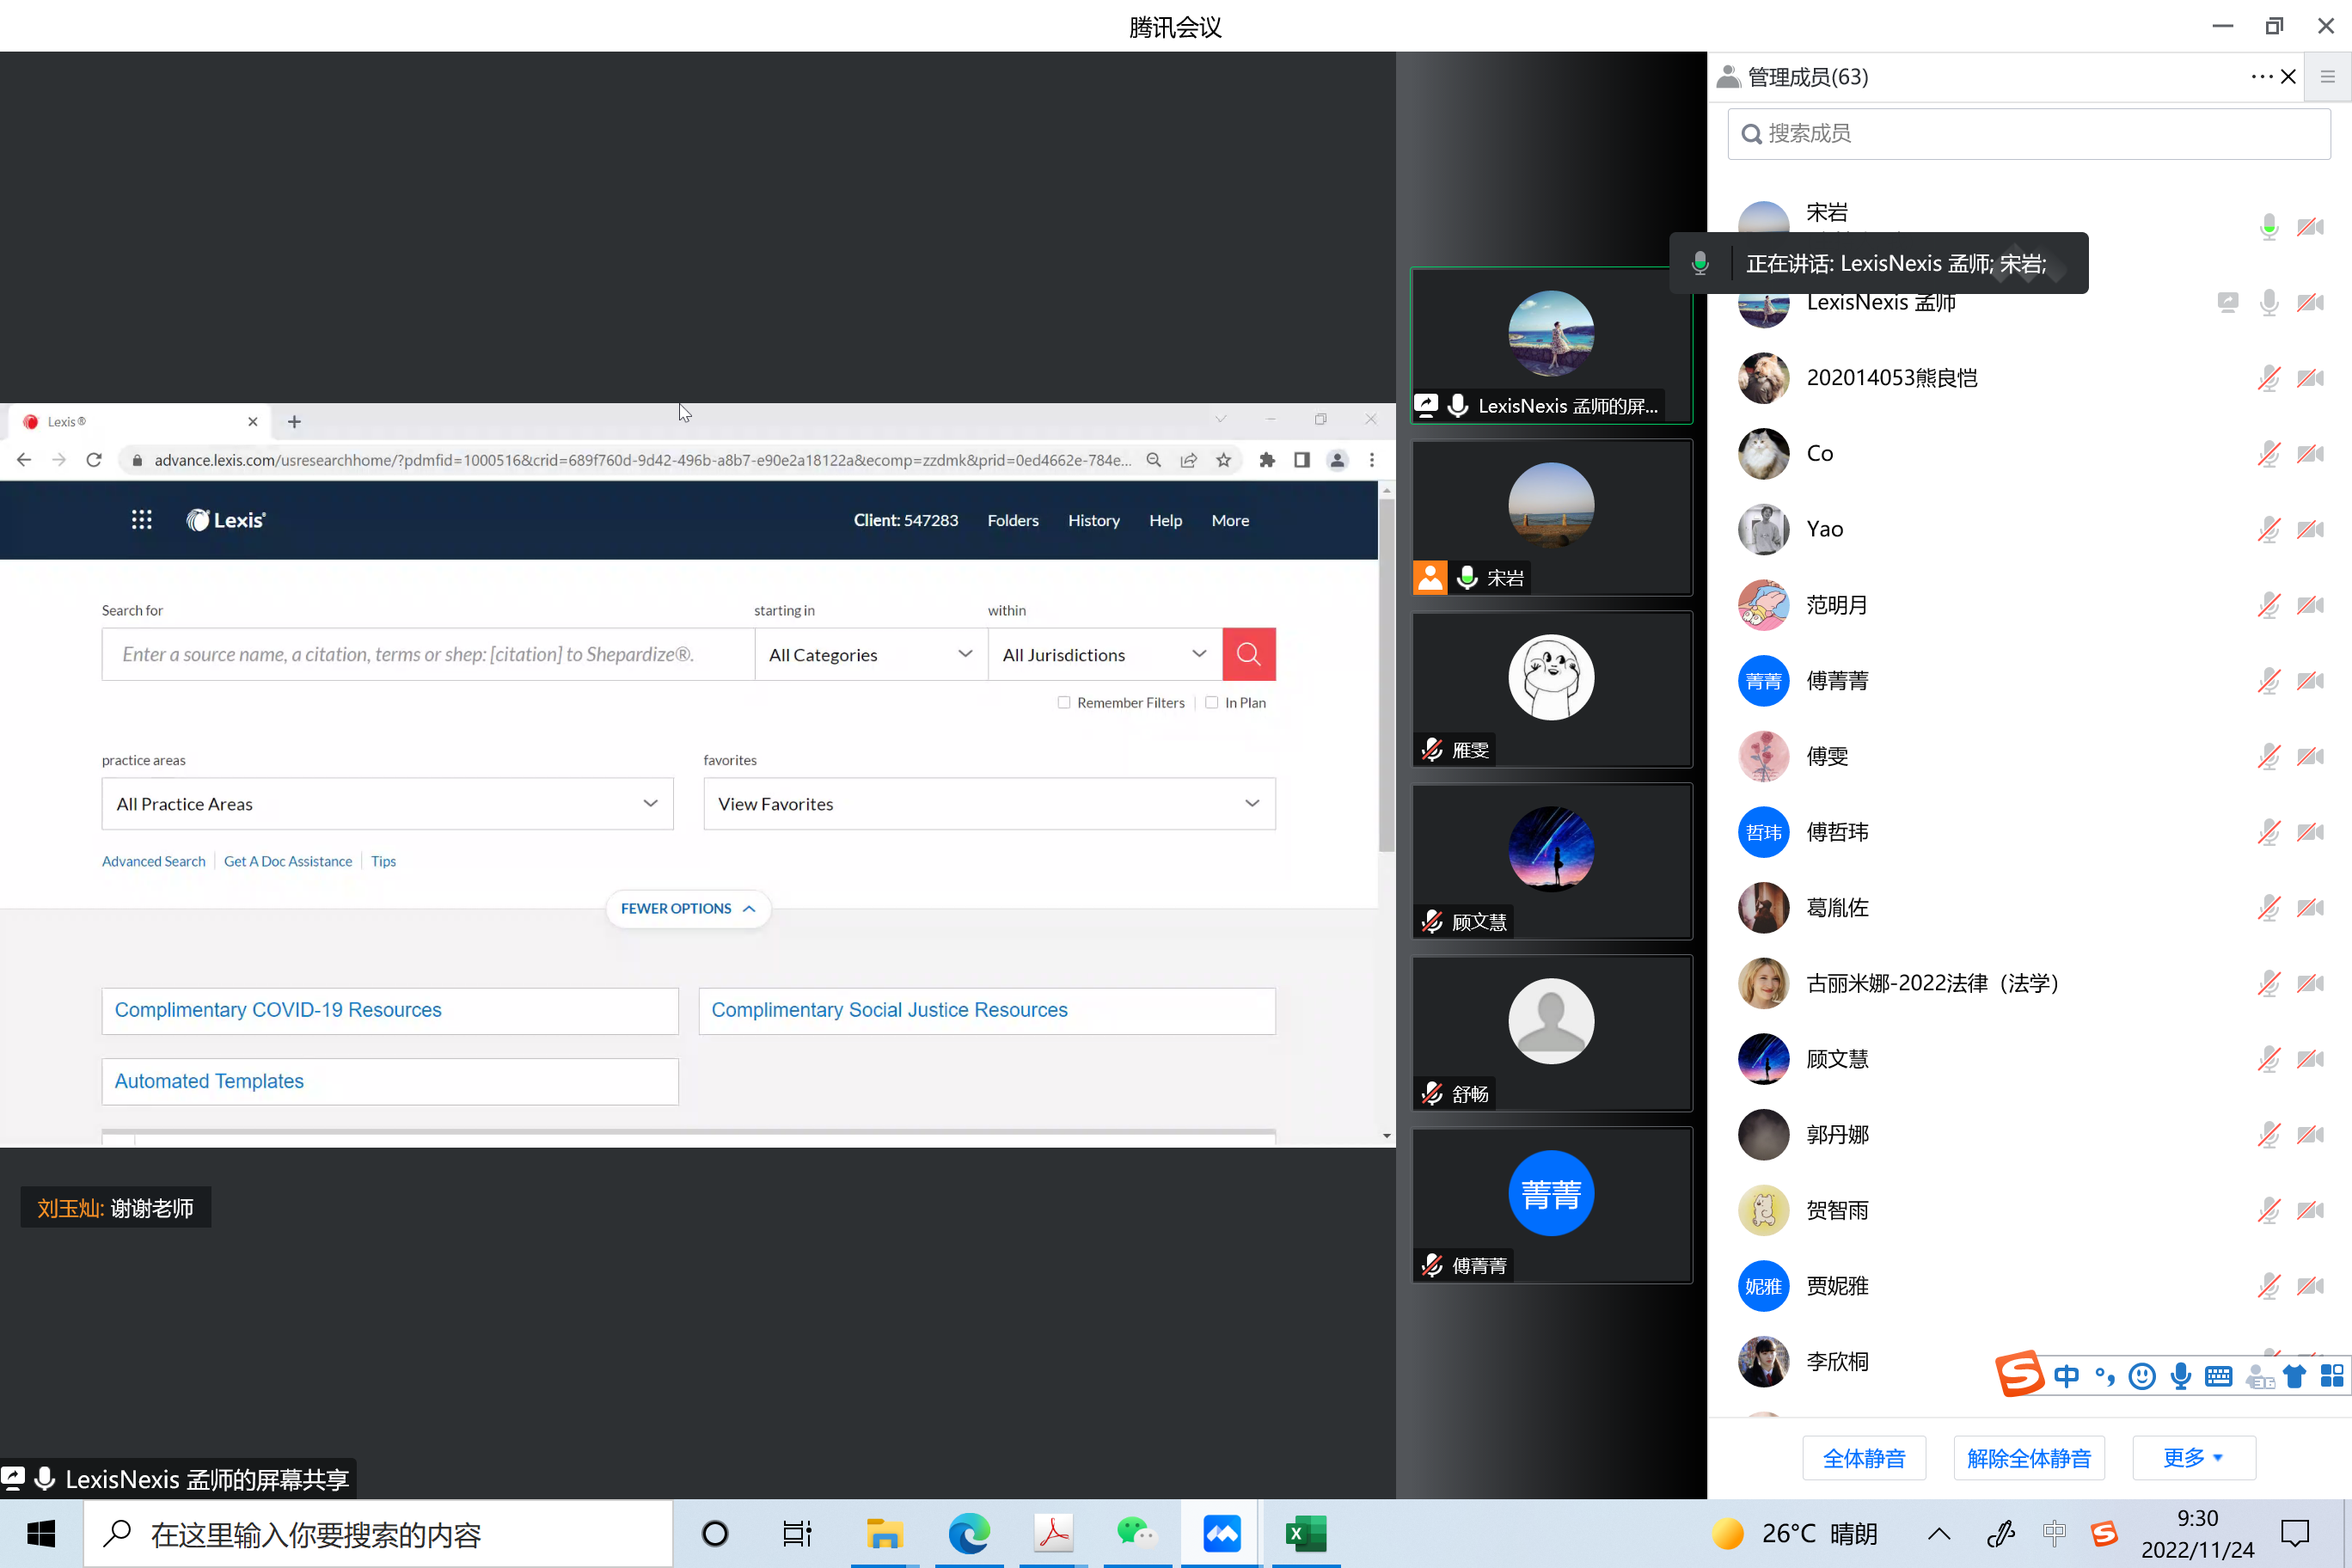Click Windows Start button
The width and height of the screenshot is (2352, 1568).
(40, 1534)
